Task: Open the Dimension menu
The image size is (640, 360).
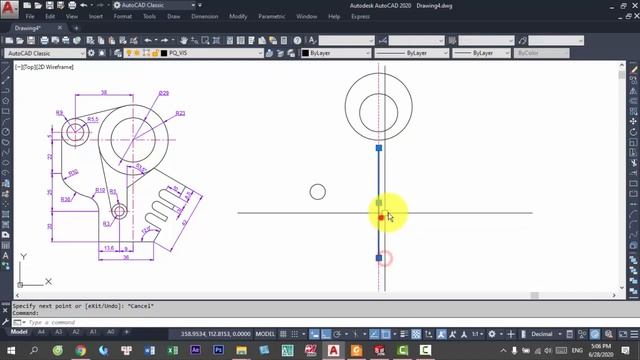Action: pos(205,17)
